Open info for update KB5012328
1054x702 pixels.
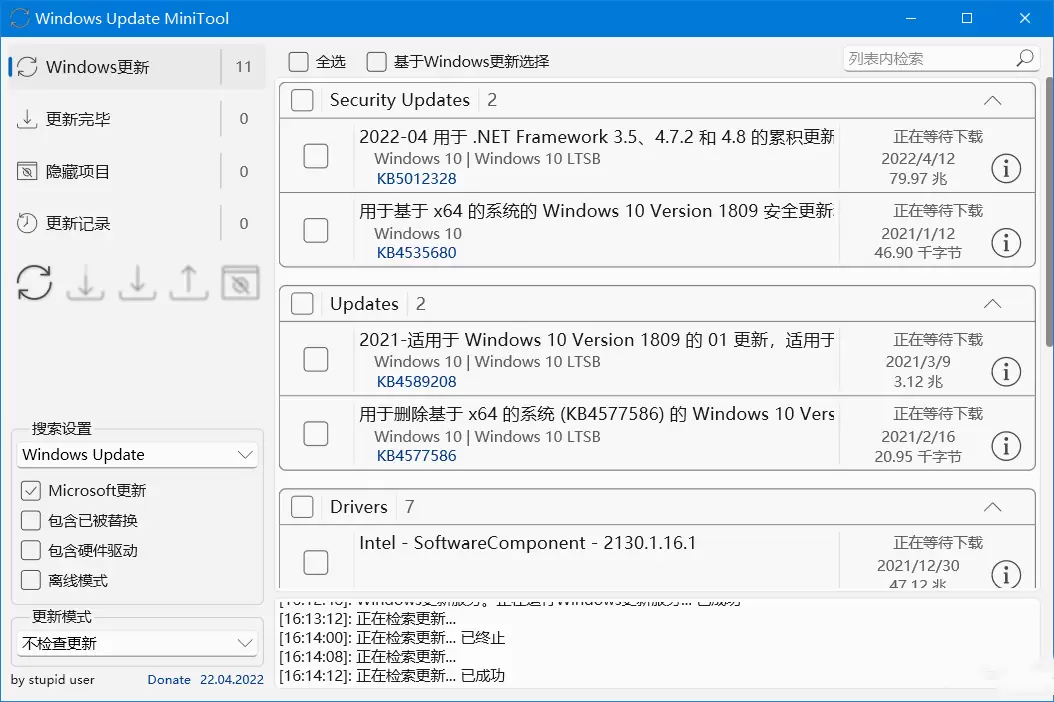pos(1006,169)
